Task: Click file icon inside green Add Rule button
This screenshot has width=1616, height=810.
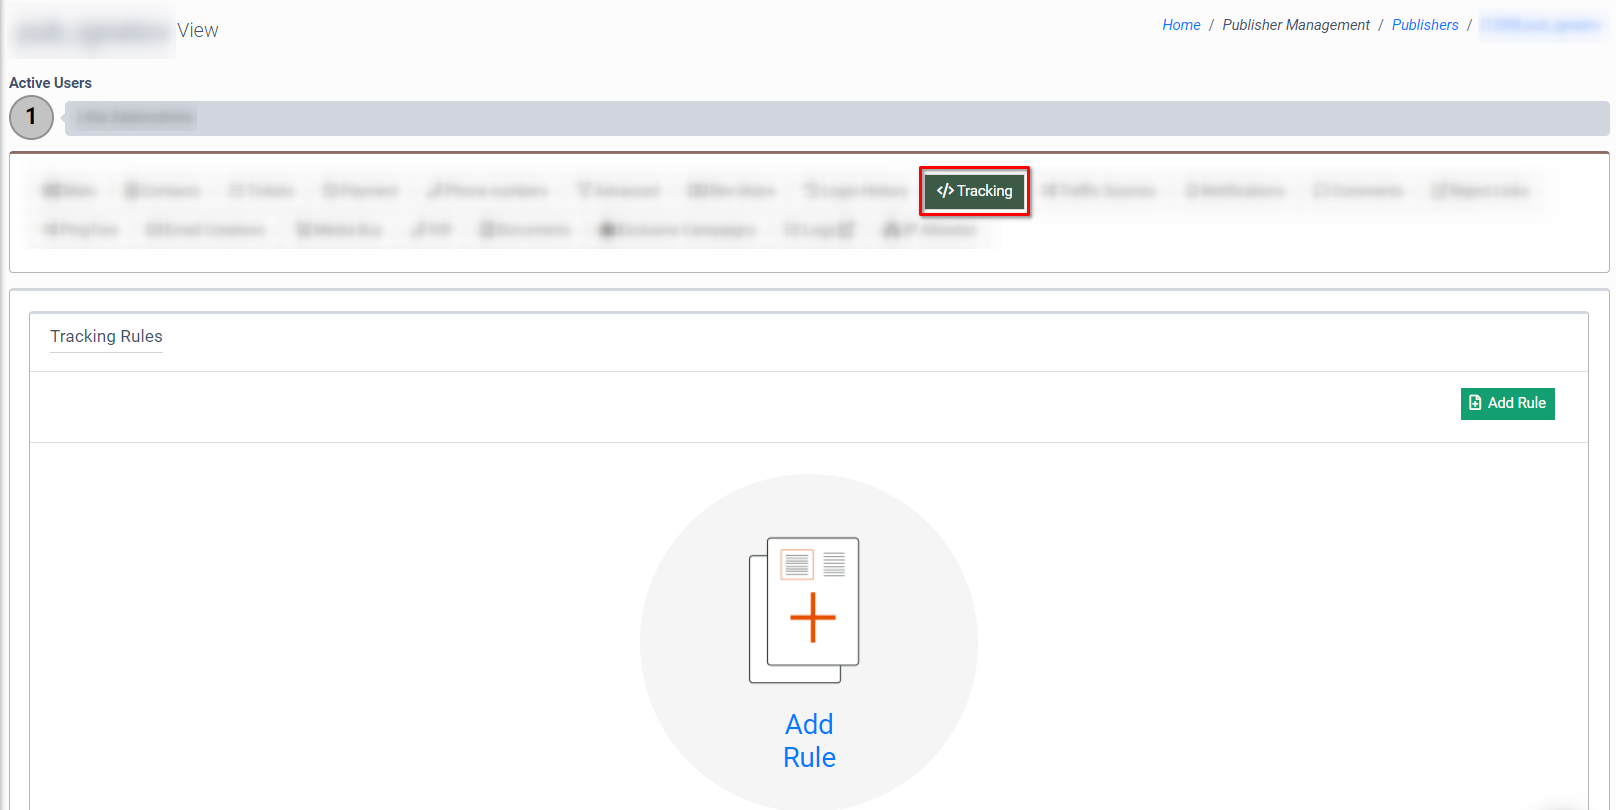Action: click(1475, 403)
